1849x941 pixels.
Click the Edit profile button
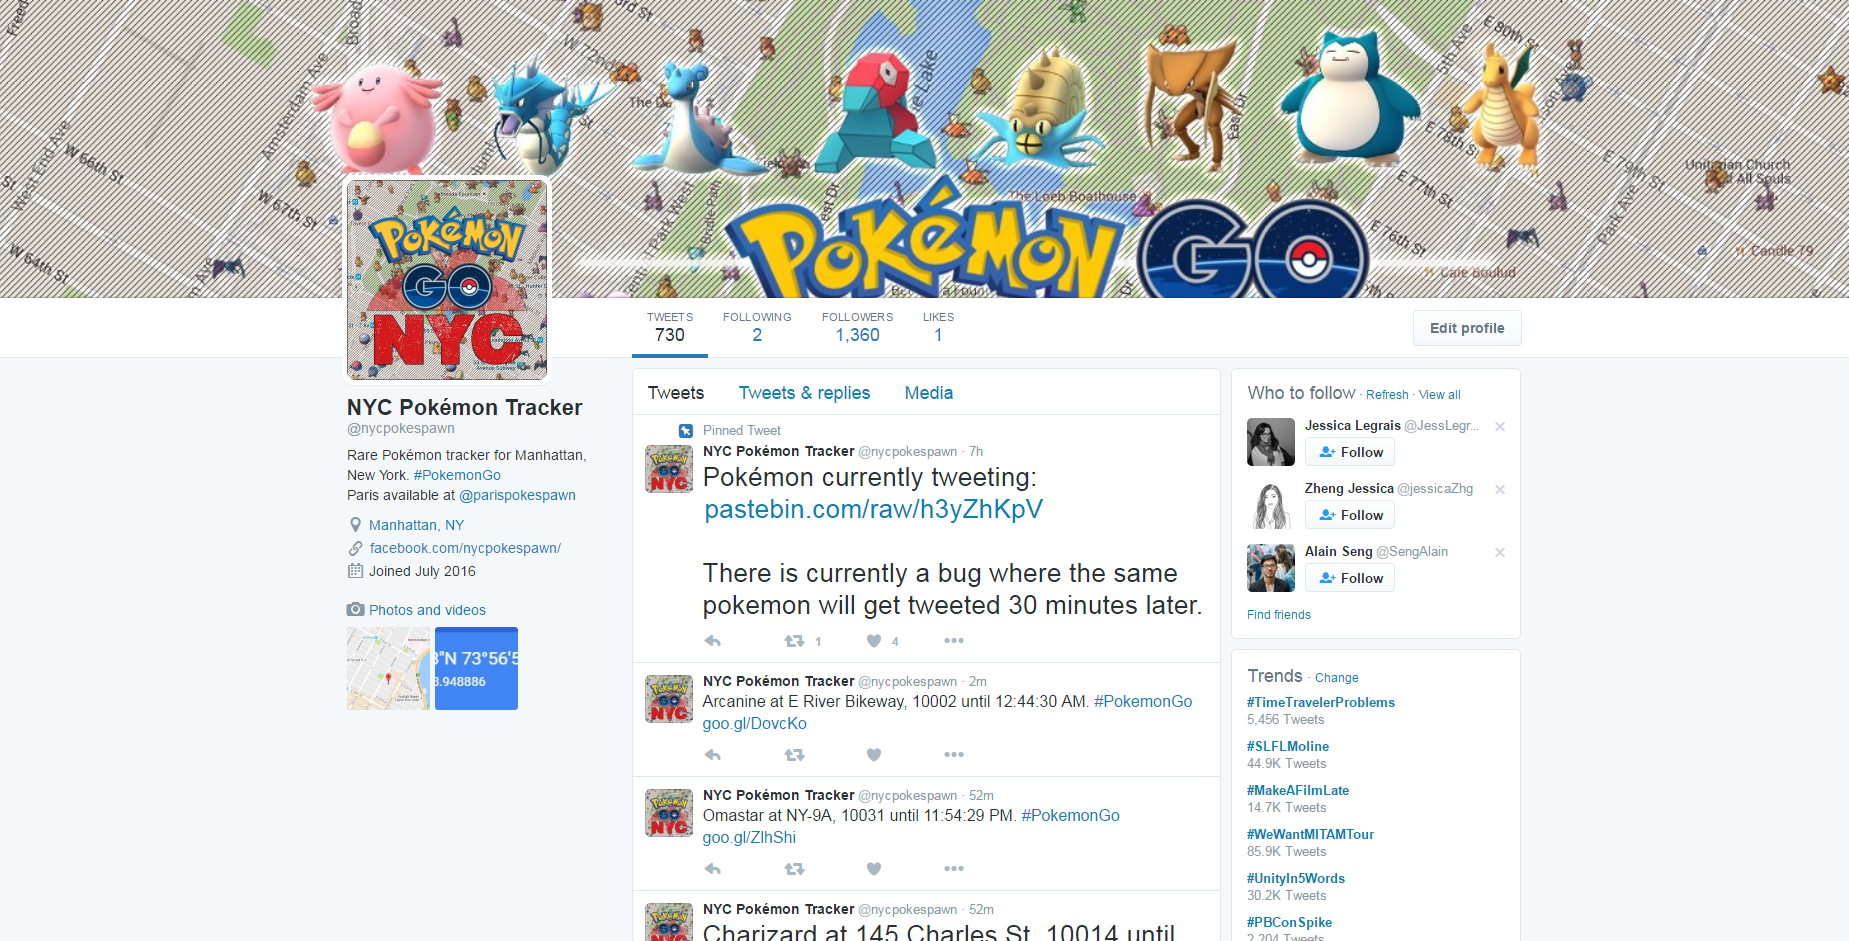point(1467,328)
